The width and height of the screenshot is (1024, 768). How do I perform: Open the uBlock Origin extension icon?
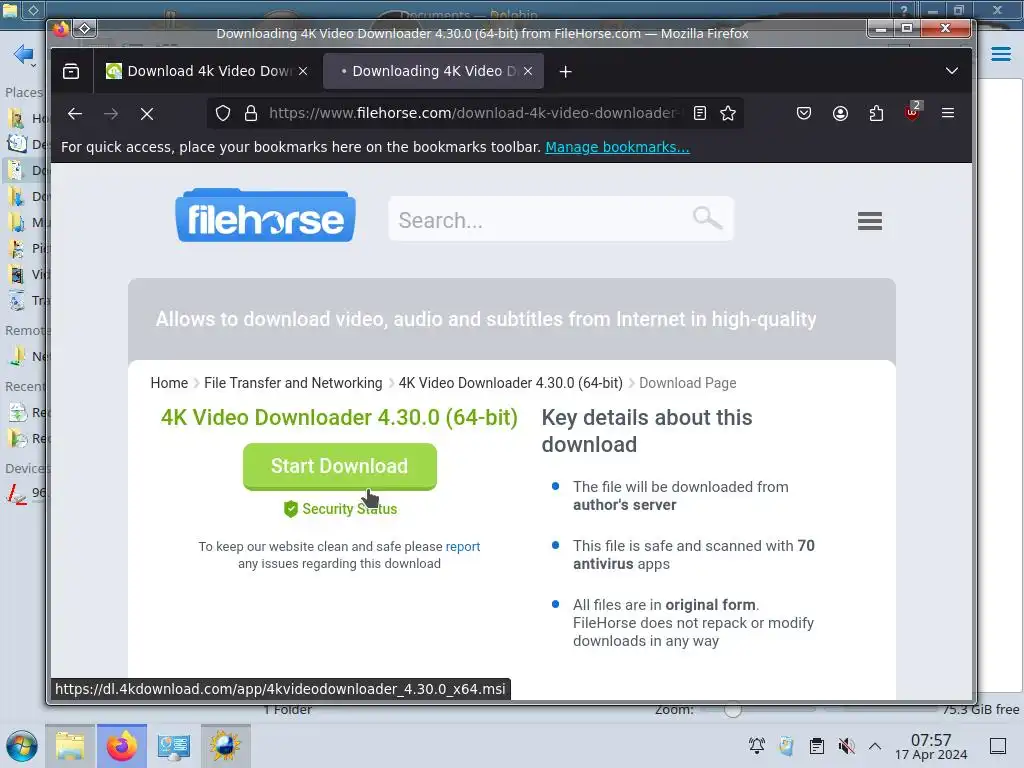pyautogui.click(x=912, y=112)
